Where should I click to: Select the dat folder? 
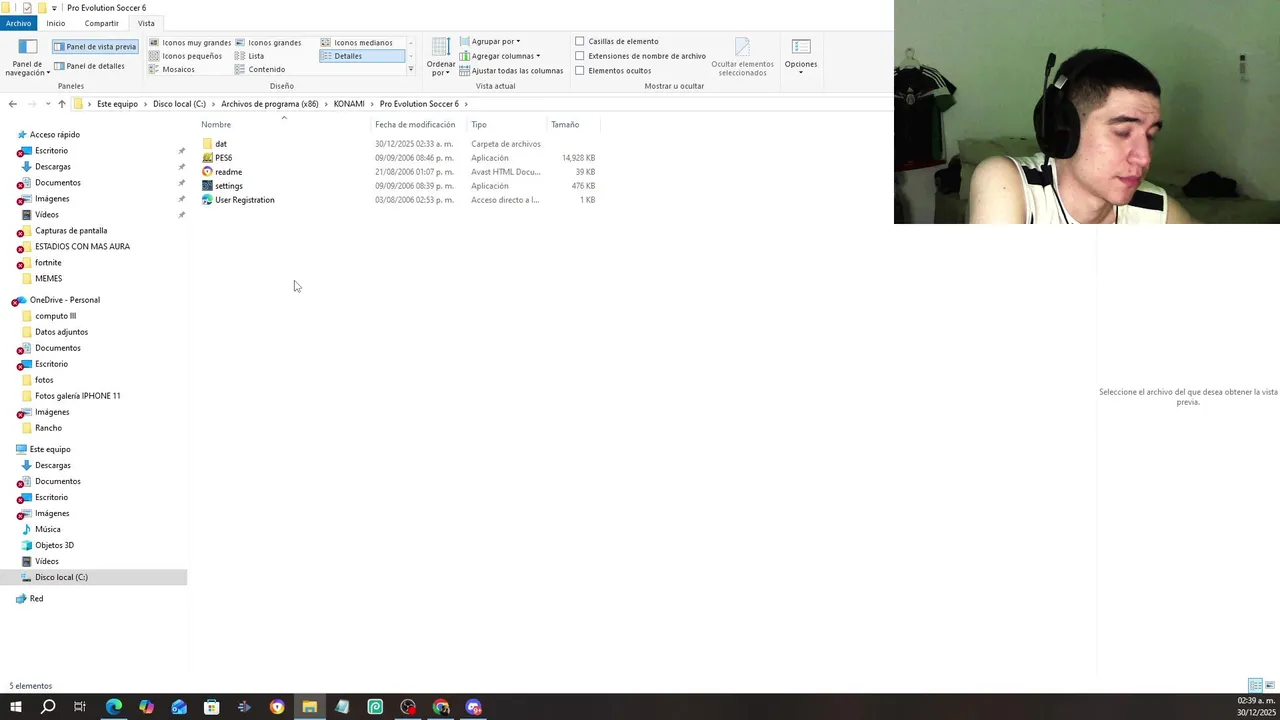pyautogui.click(x=221, y=144)
